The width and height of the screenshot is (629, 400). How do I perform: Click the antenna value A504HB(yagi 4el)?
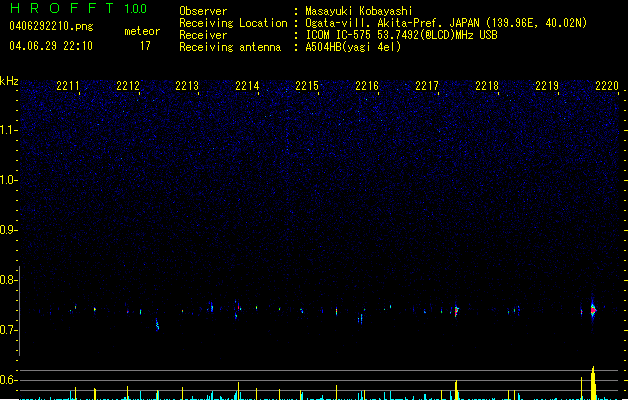[353, 47]
